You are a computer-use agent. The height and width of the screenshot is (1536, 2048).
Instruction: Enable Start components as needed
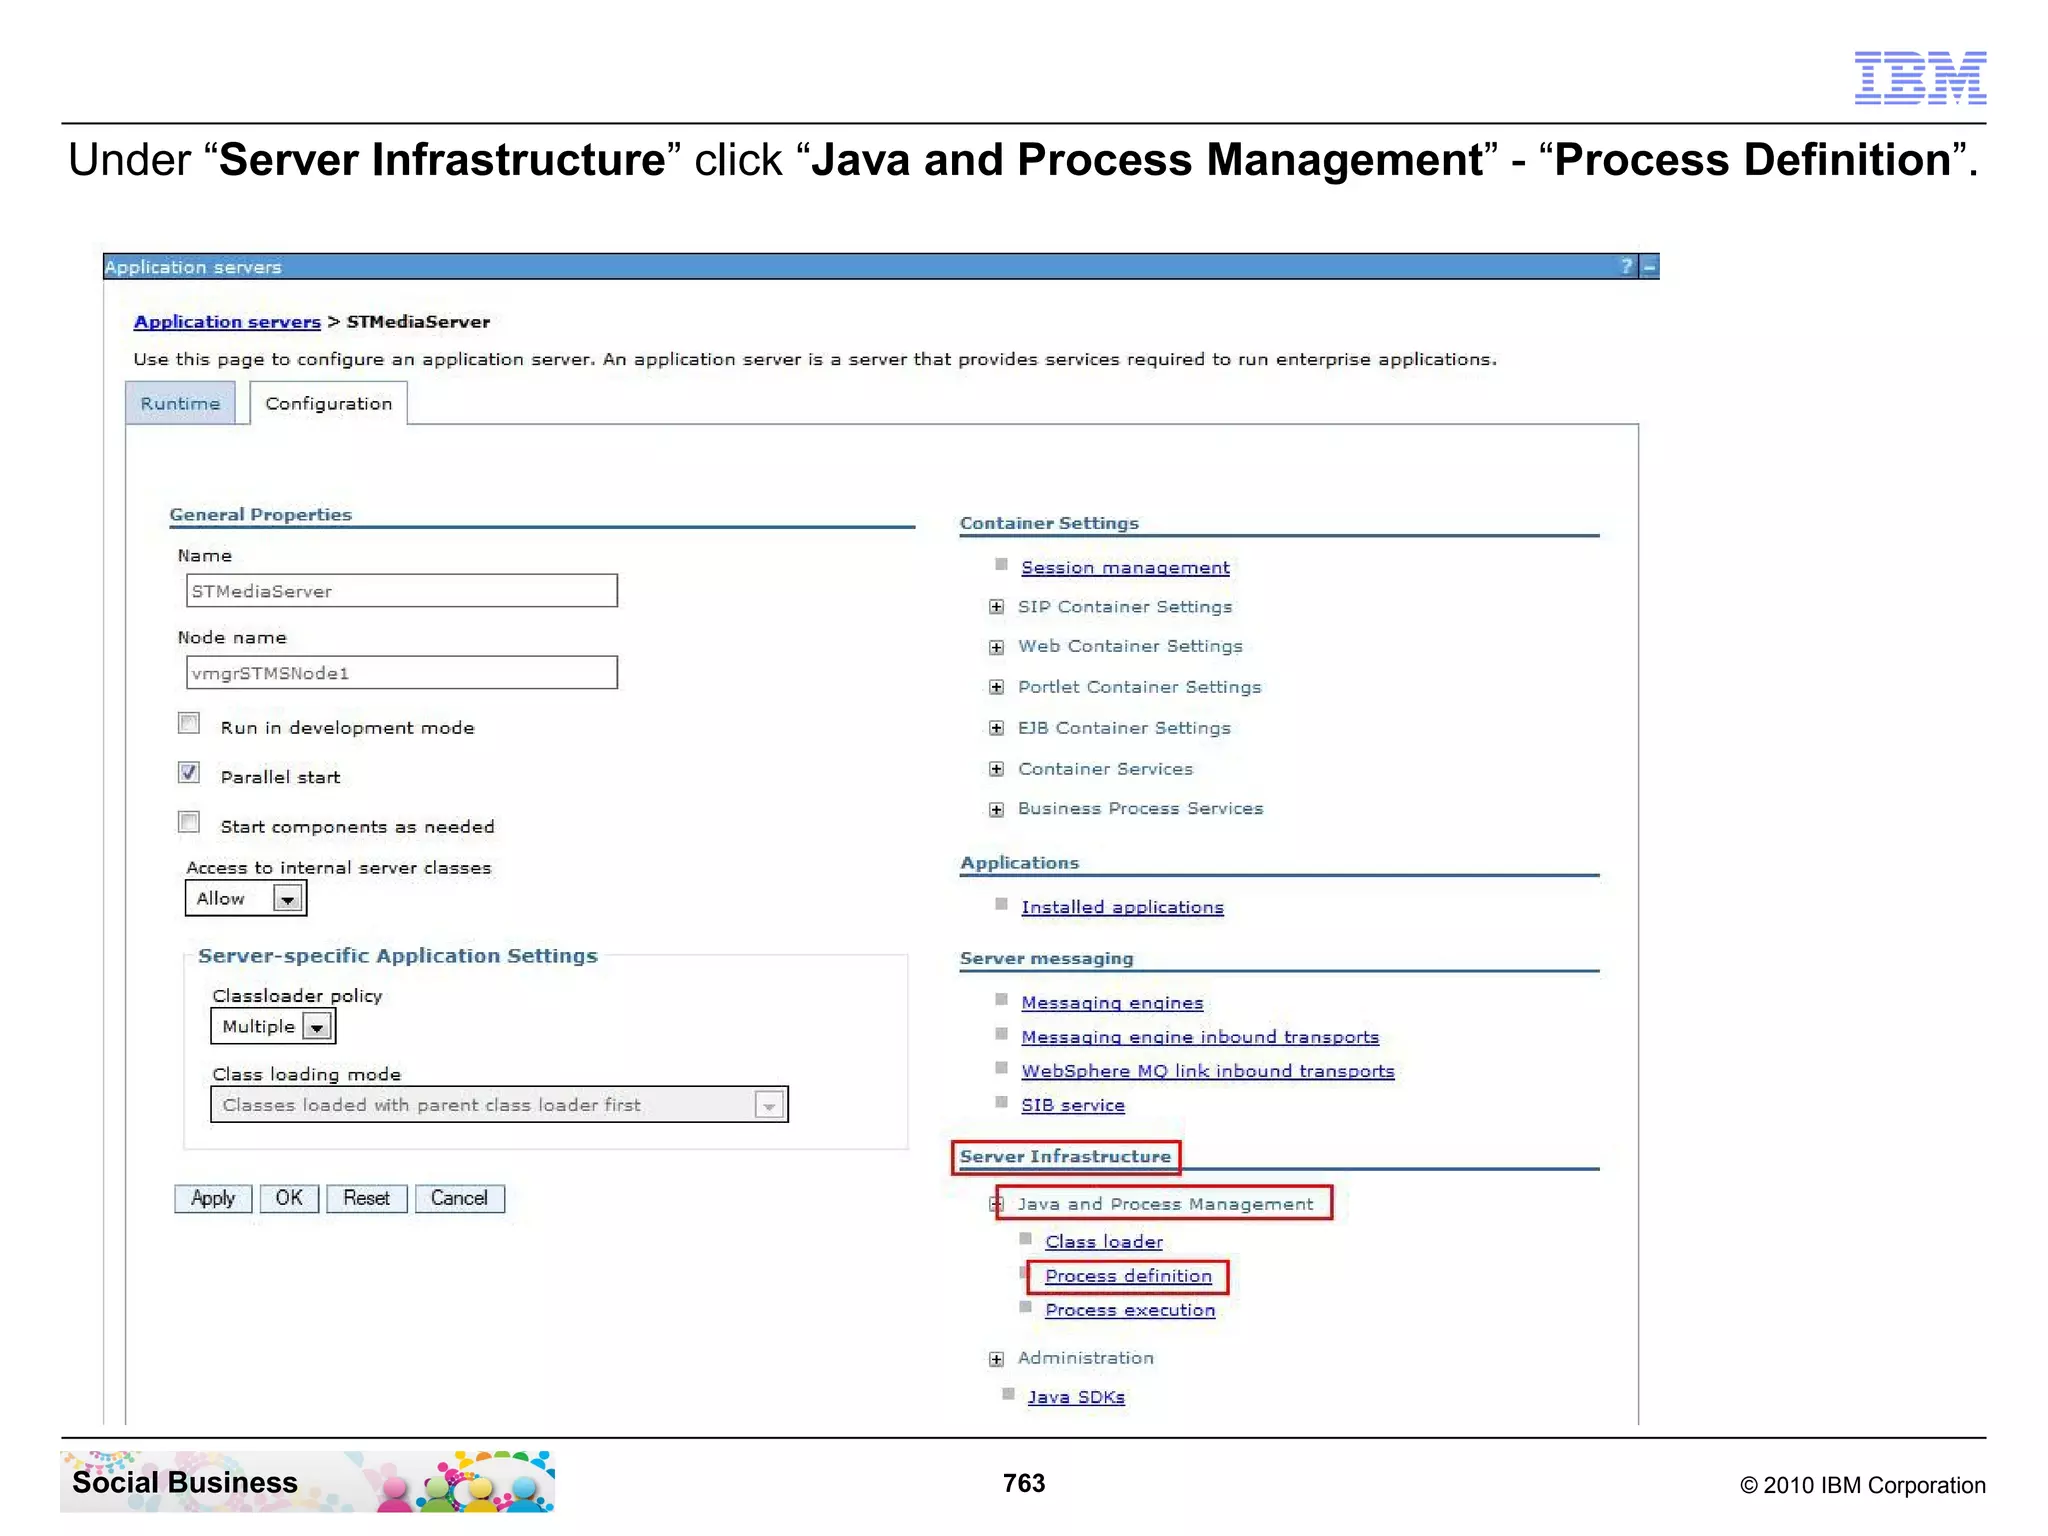(188, 822)
